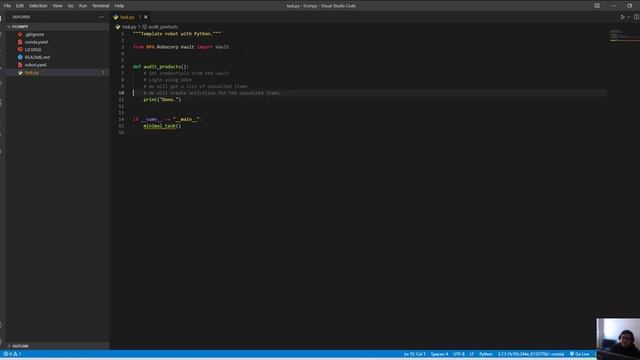The height and width of the screenshot is (360, 640).
Task: Change end-of-line sequence via LF
Action: 471,354
